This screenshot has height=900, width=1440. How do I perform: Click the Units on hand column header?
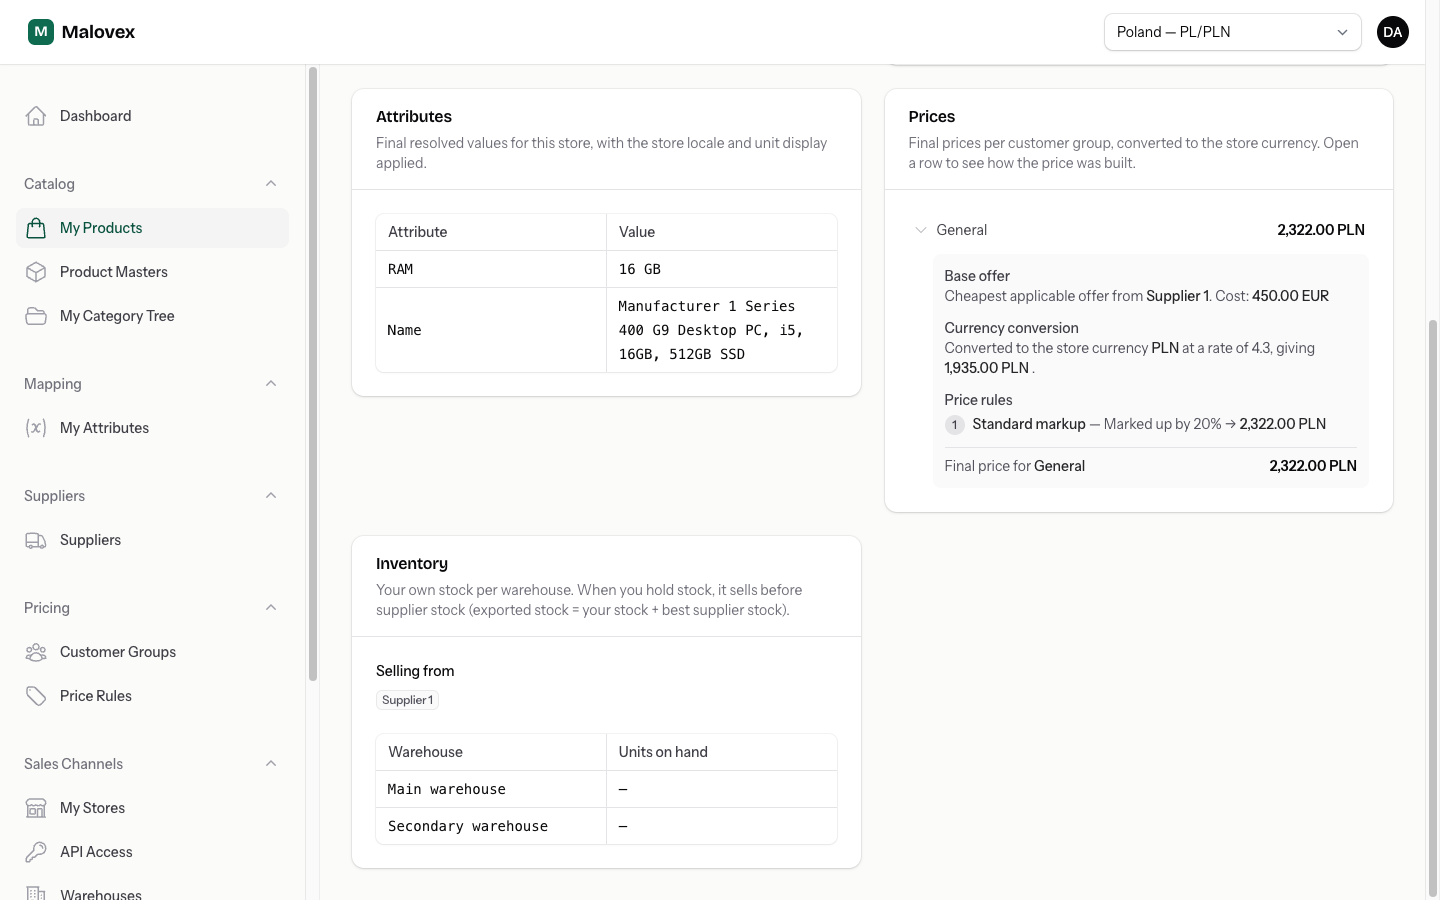(721, 752)
